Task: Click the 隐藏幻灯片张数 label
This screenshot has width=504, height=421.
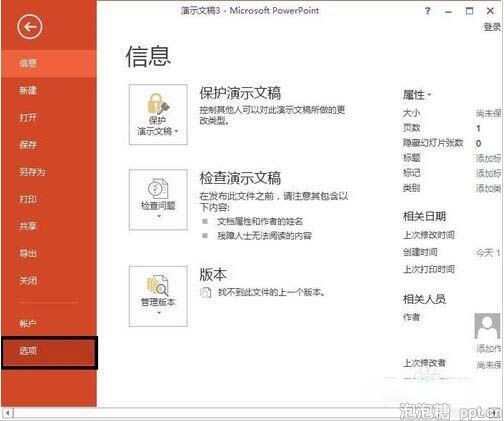Action: click(x=433, y=143)
